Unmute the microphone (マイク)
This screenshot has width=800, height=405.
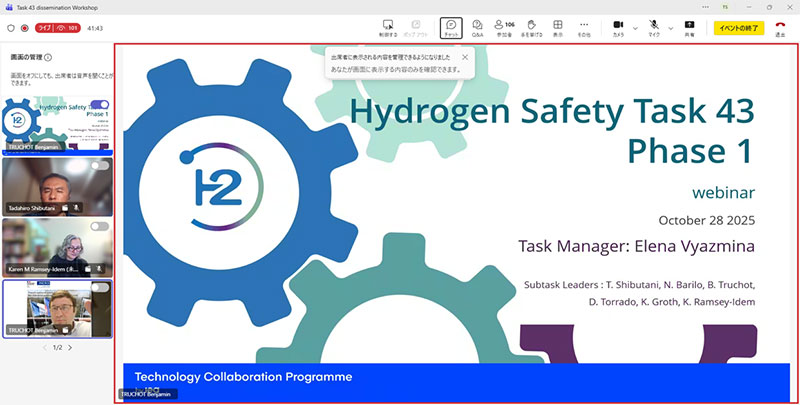(x=654, y=25)
